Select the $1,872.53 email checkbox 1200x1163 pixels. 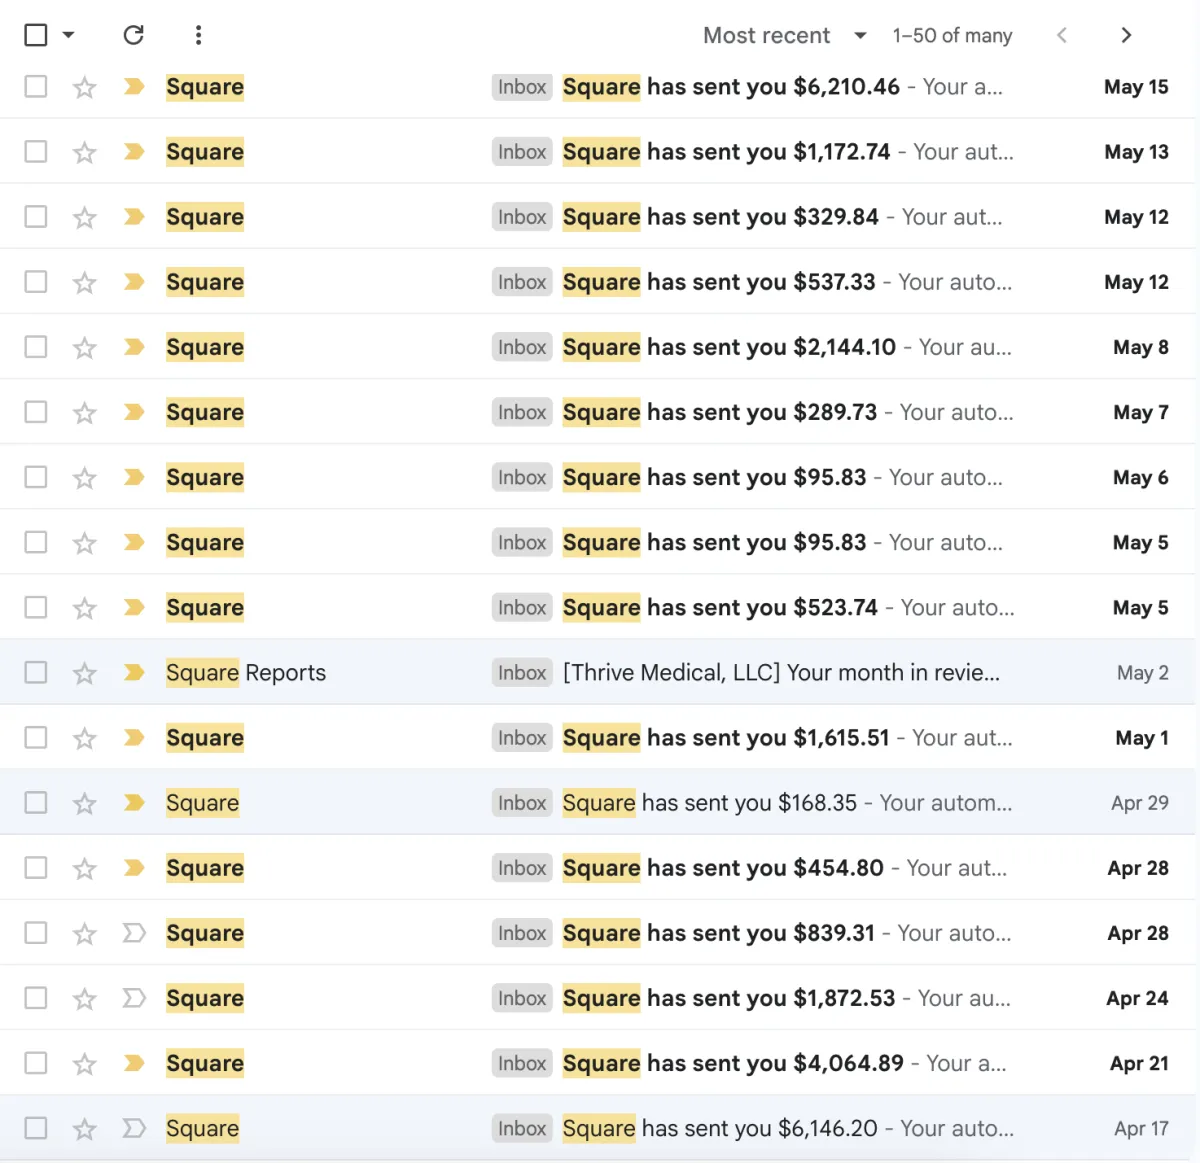[36, 998]
